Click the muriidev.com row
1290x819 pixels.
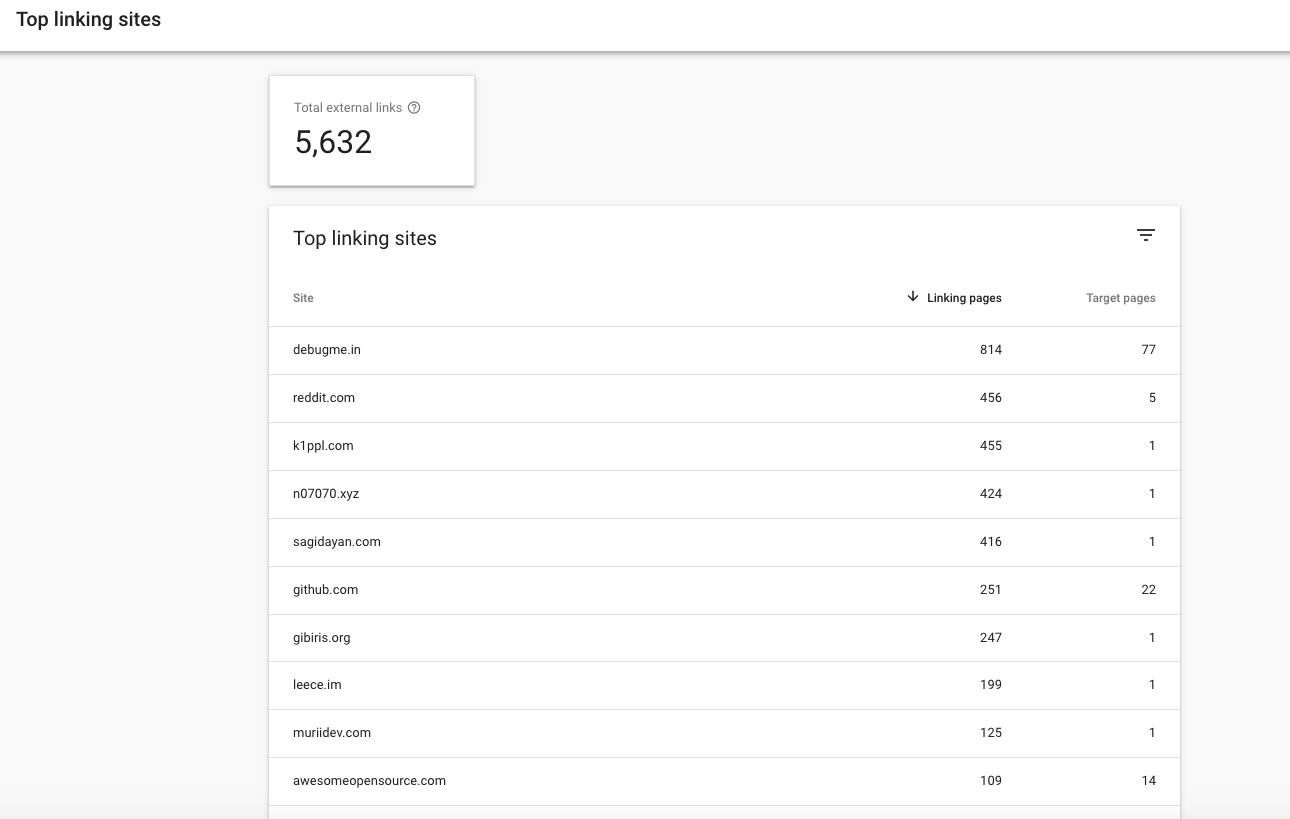(332, 733)
